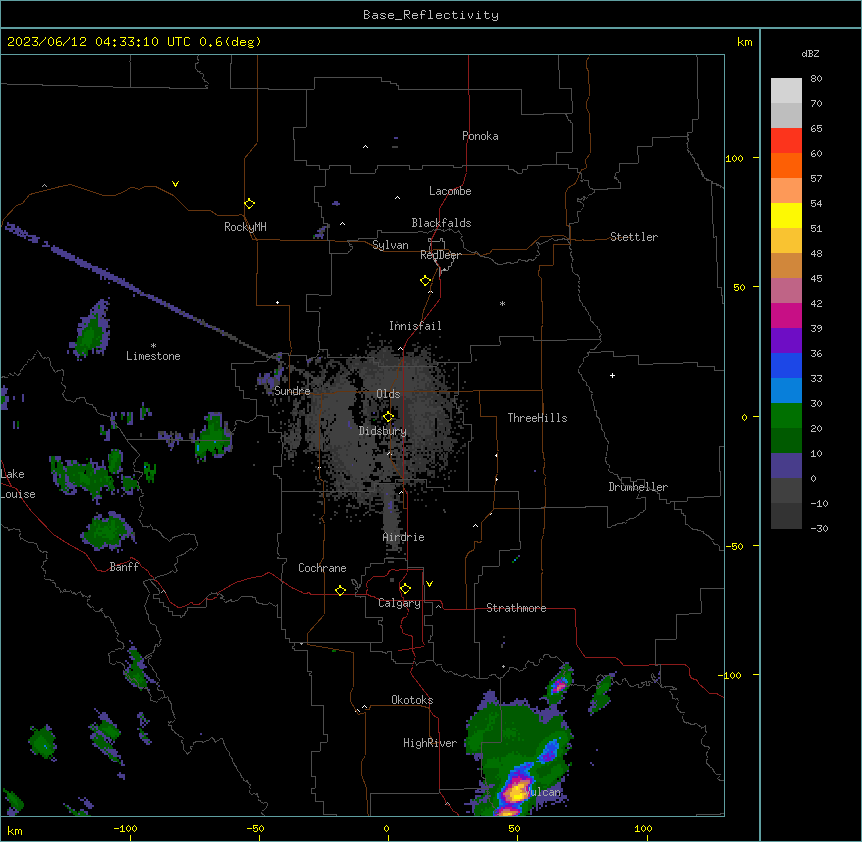The width and height of the screenshot is (862, 842).
Task: Click the yellow diamond marker between Olds and Didsbury
Action: click(x=389, y=417)
